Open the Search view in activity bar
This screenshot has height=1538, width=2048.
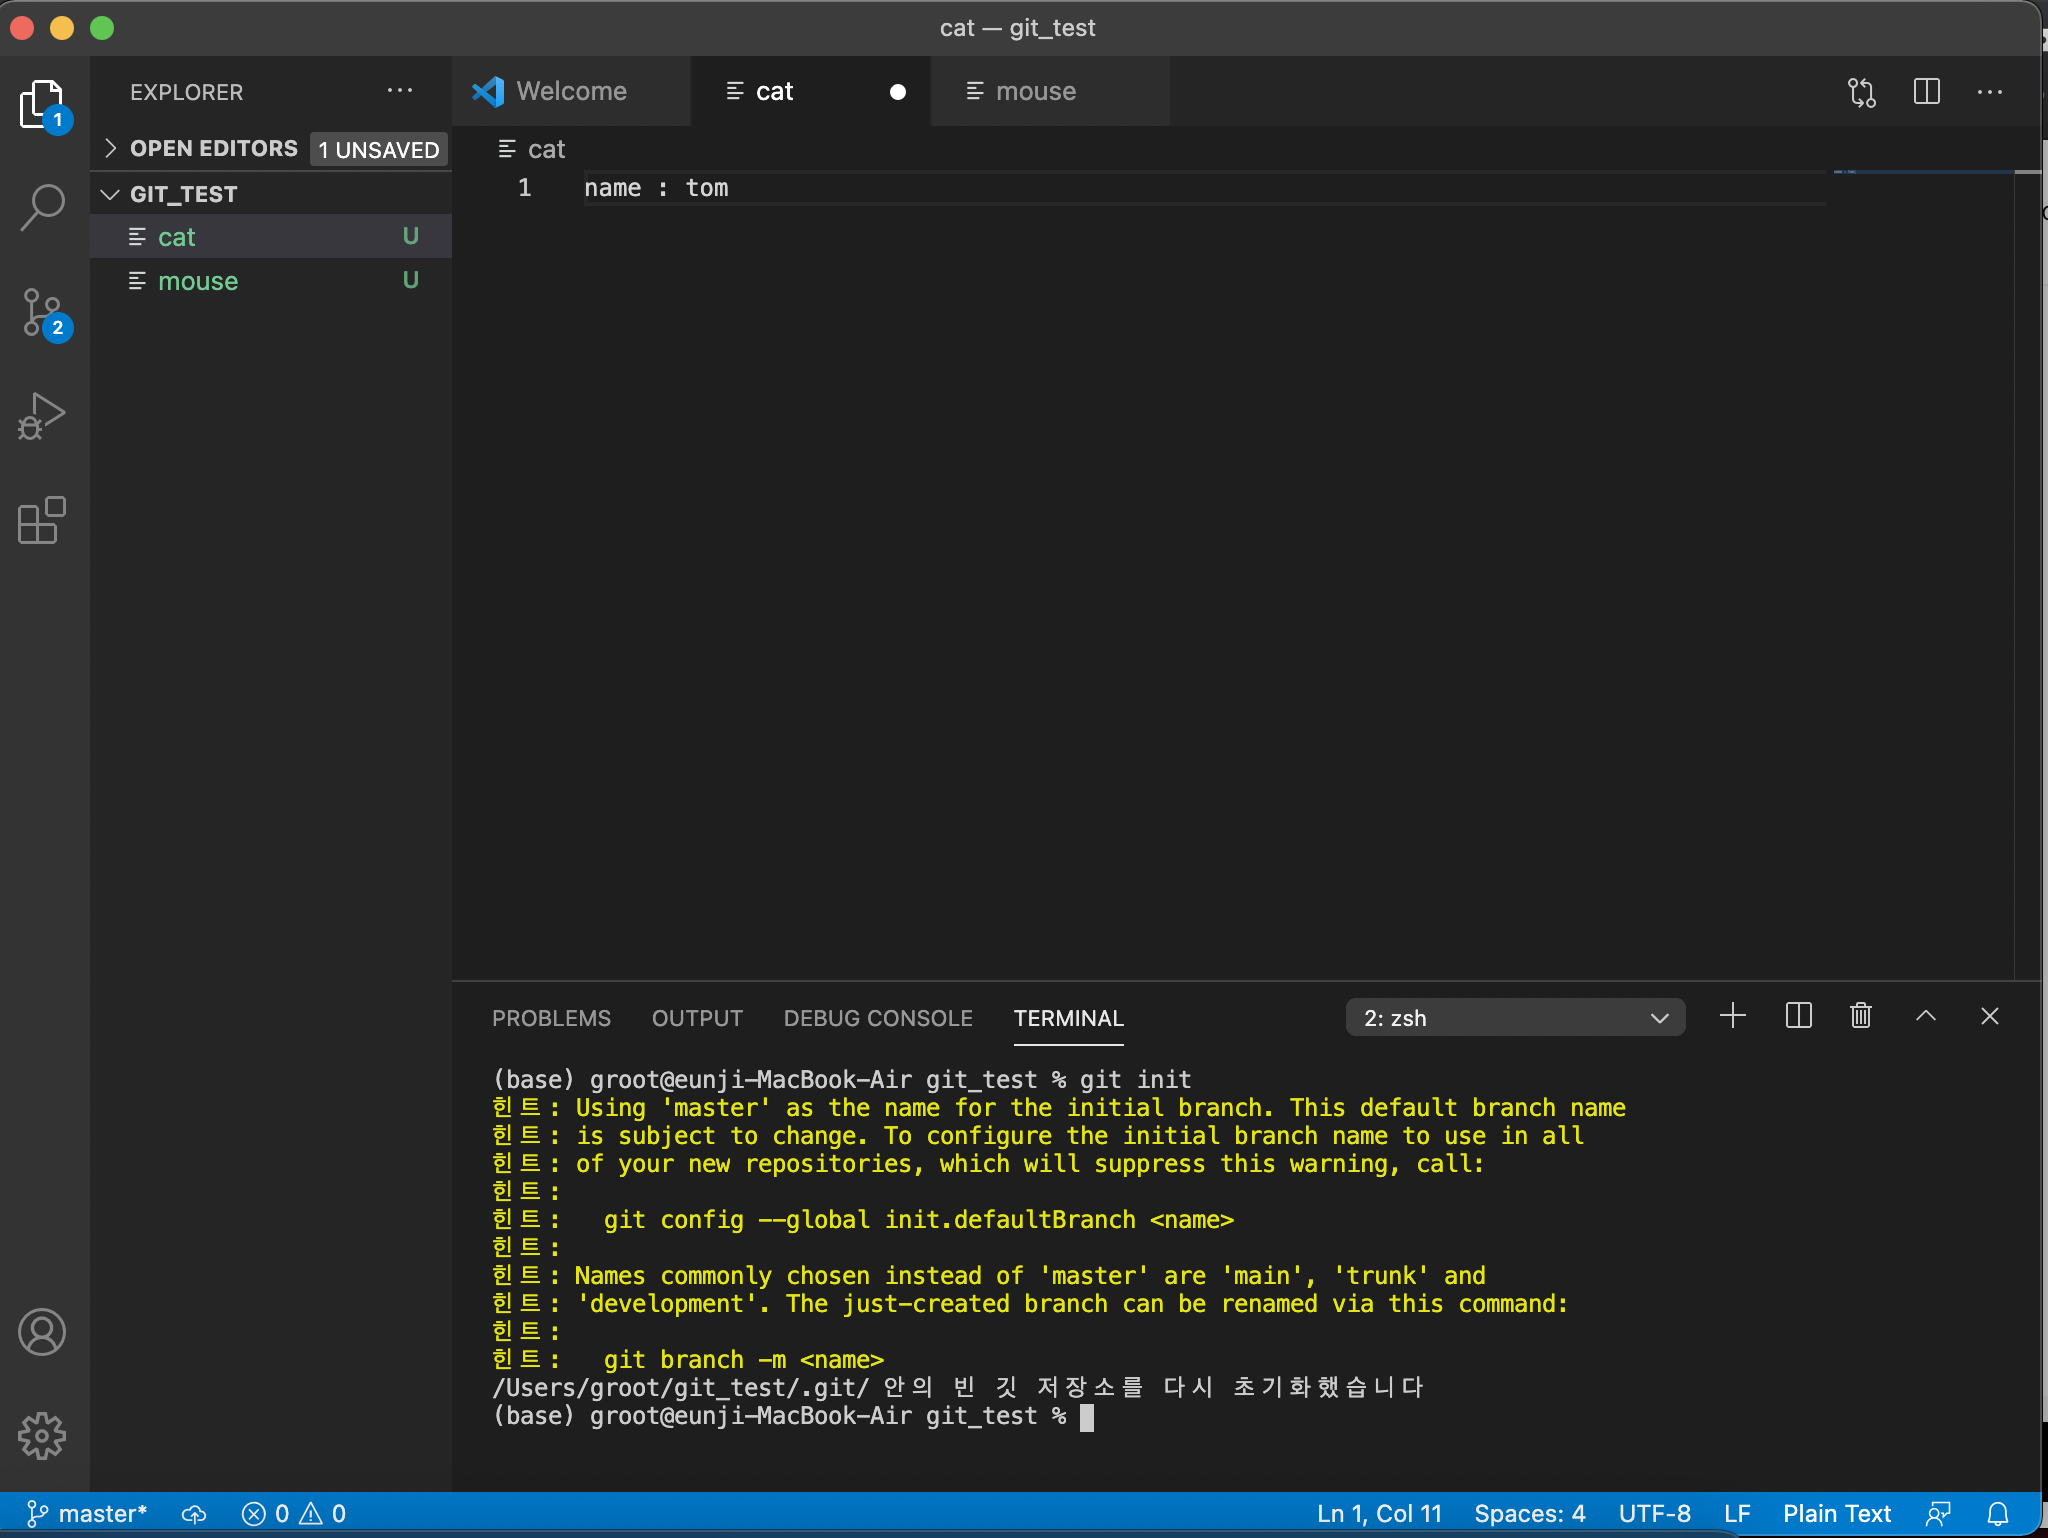click(x=43, y=207)
